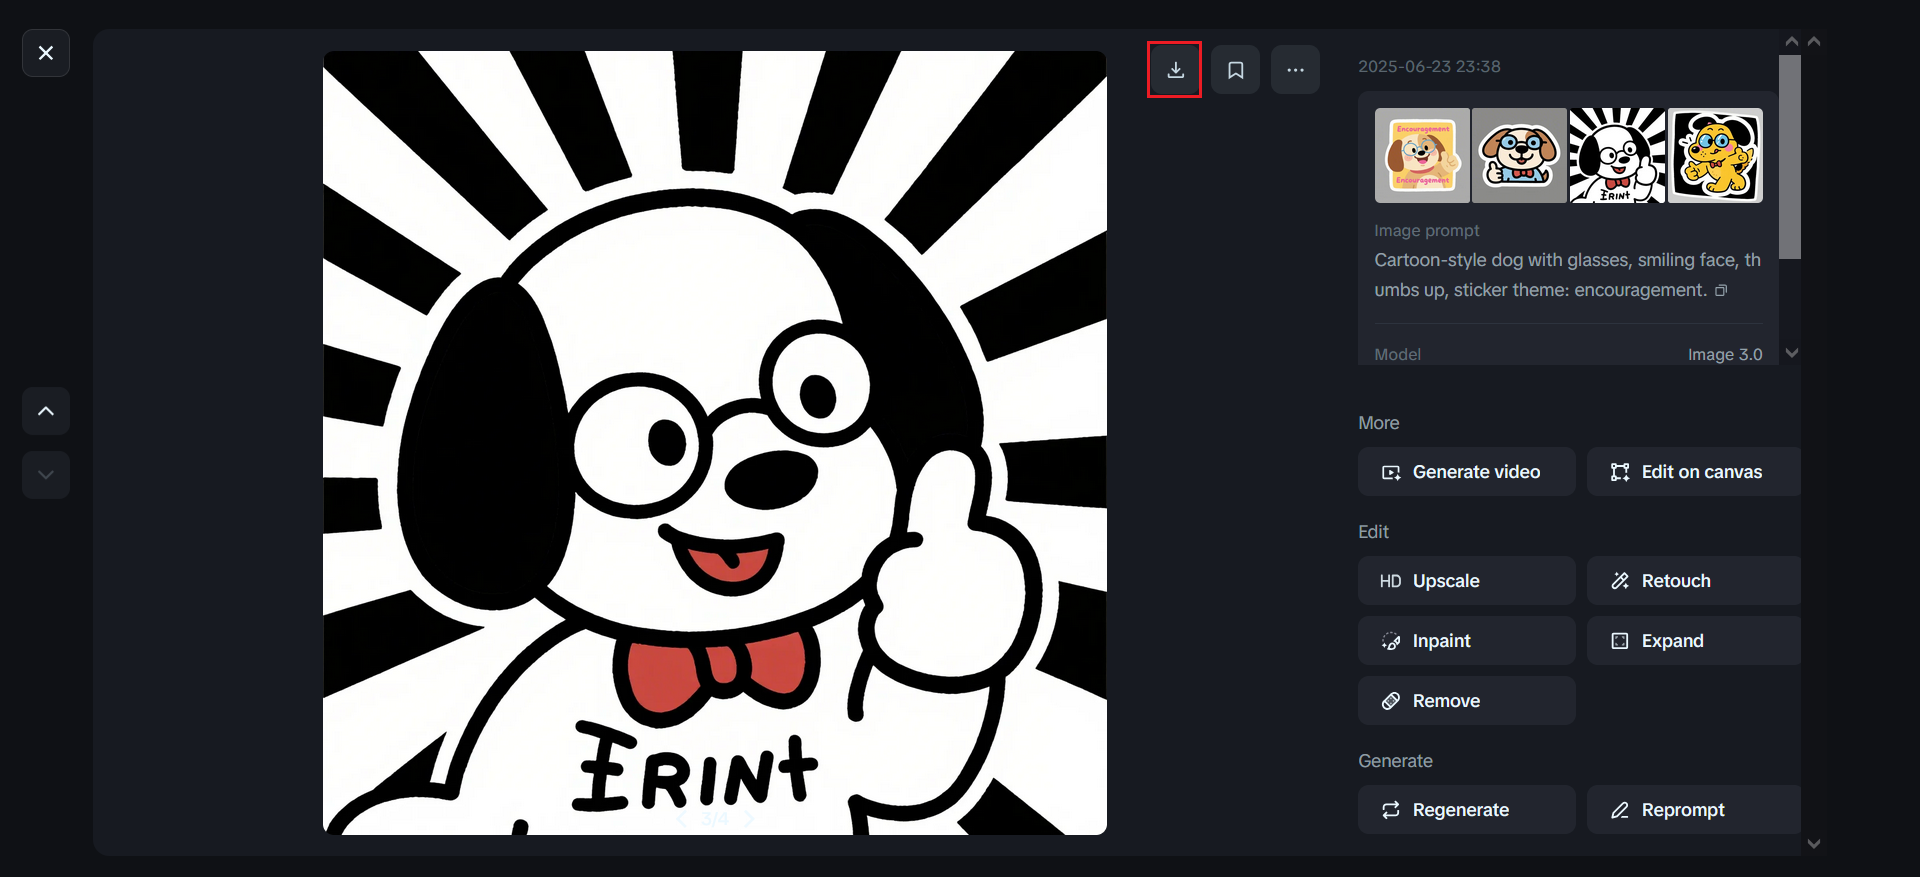Viewport: 1920px width, 877px height.
Task: Click the 'Edit' section heading
Action: pyautogui.click(x=1373, y=532)
